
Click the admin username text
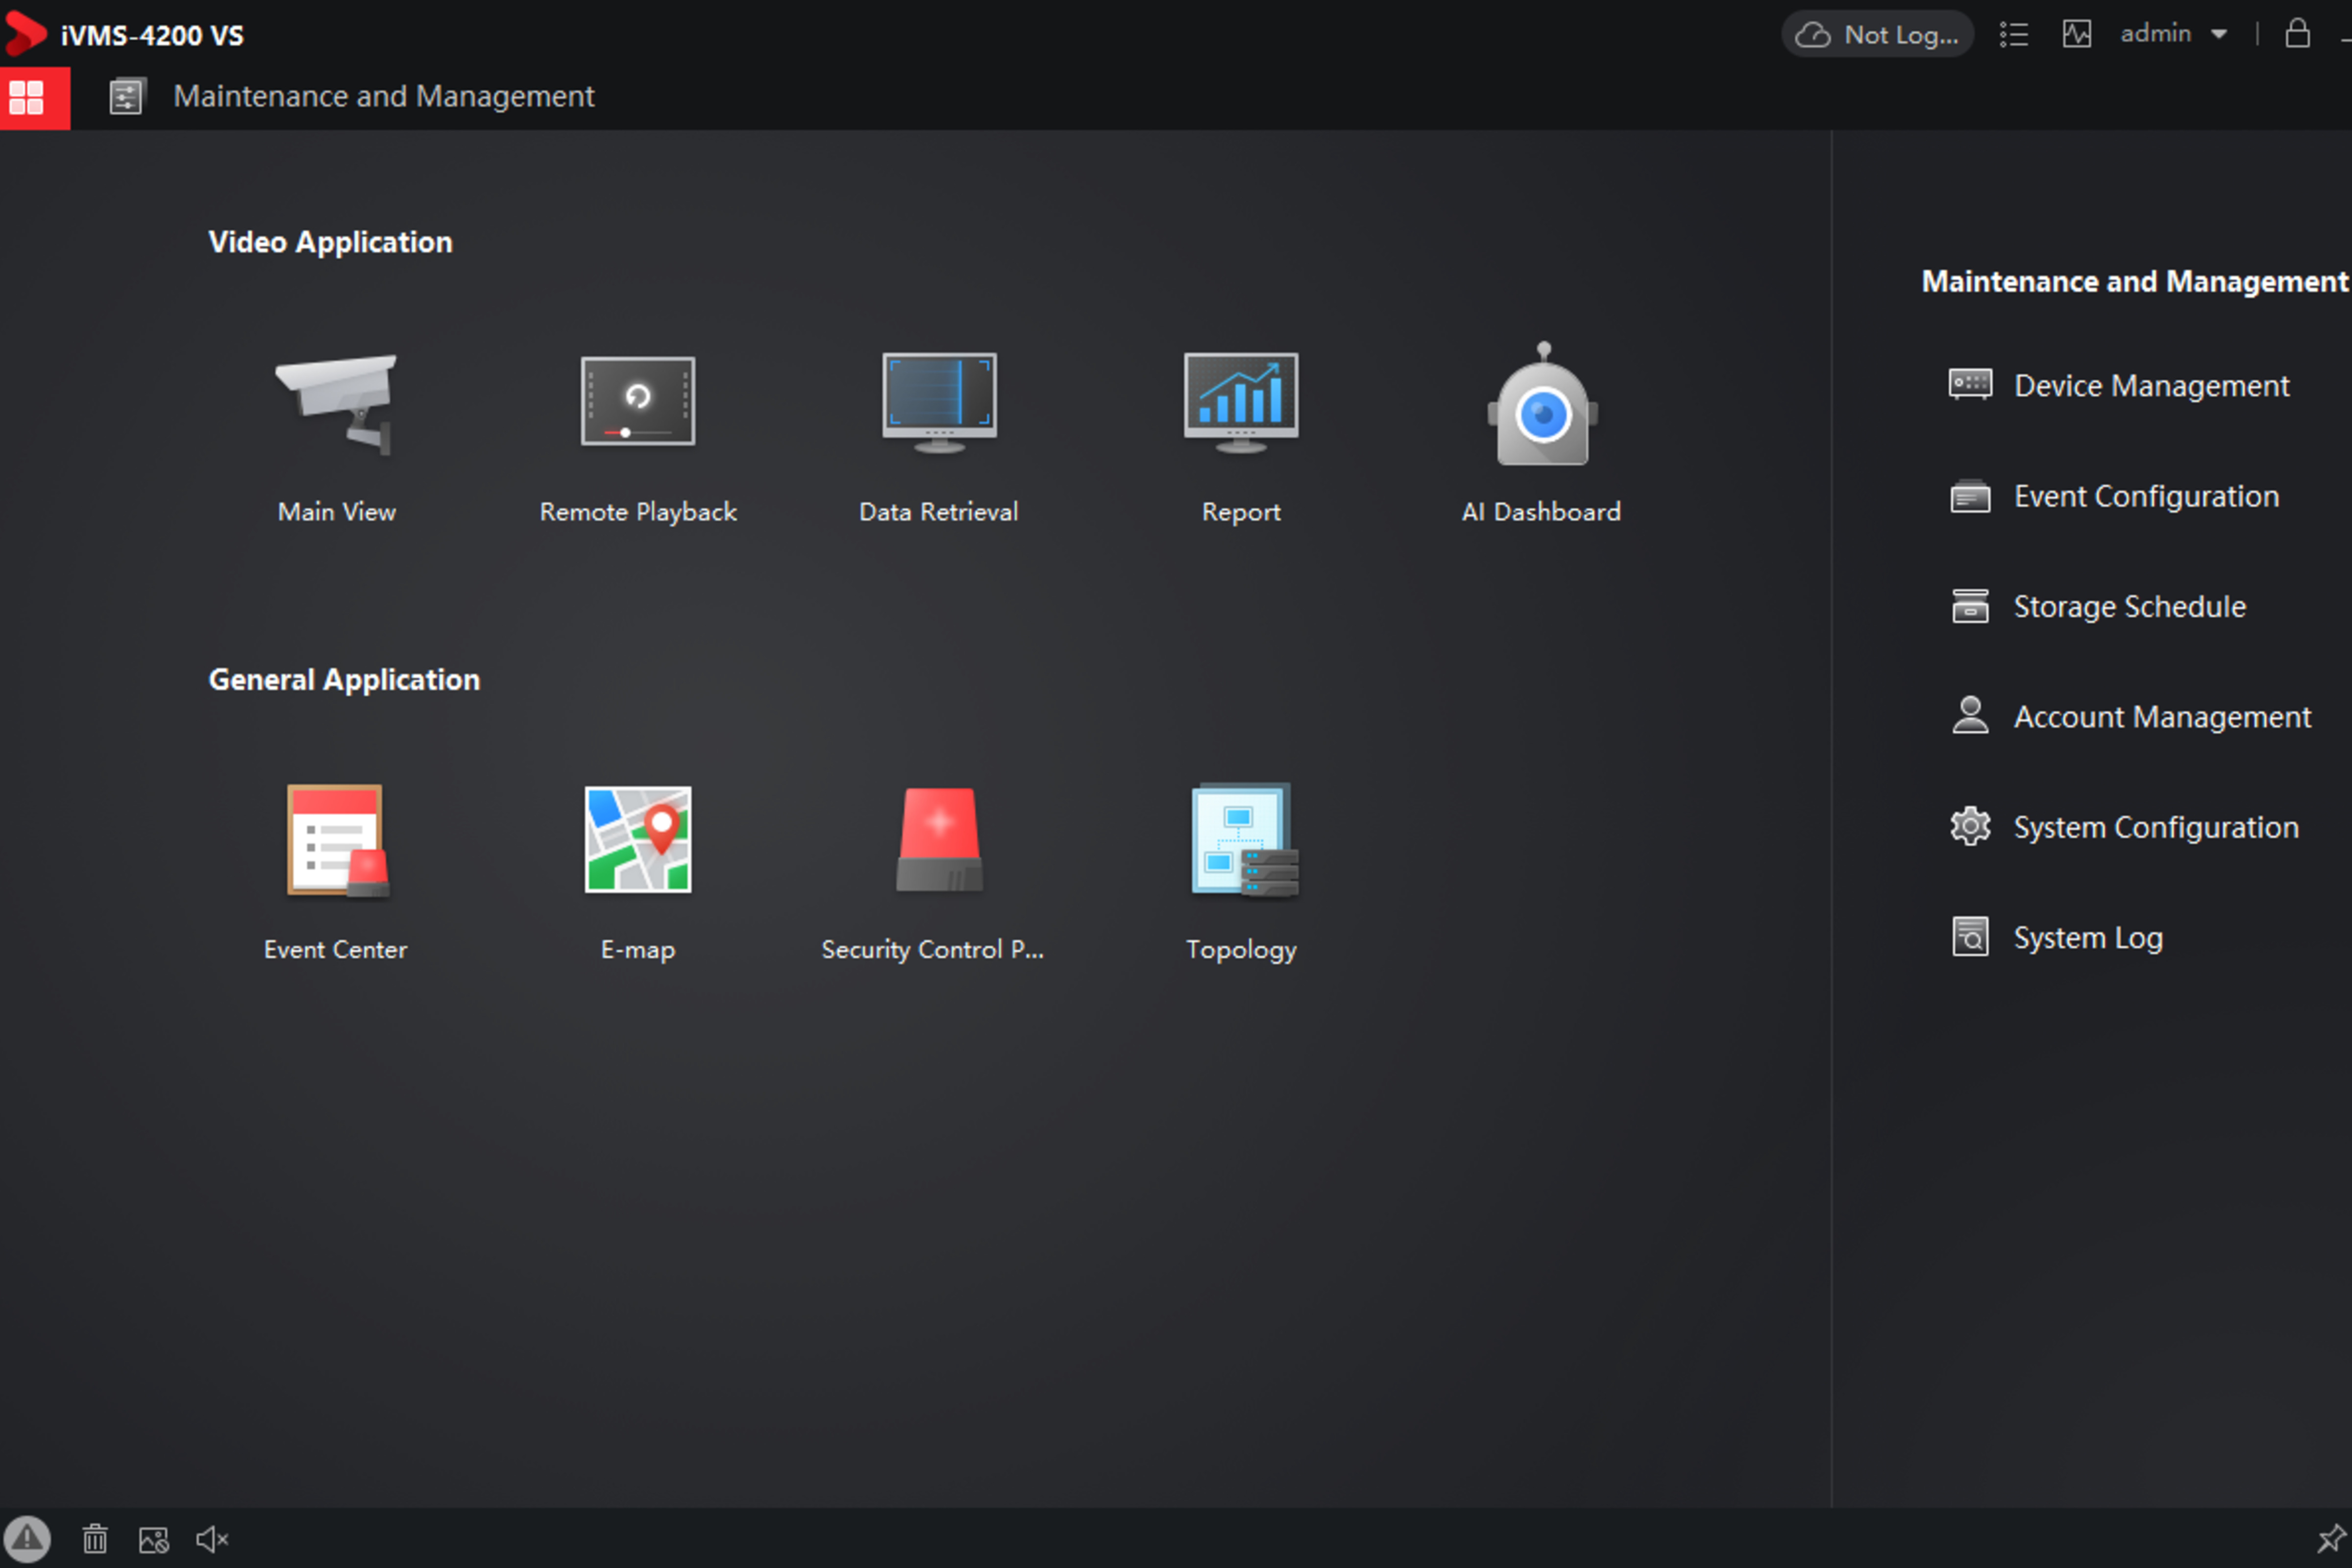coord(2156,34)
